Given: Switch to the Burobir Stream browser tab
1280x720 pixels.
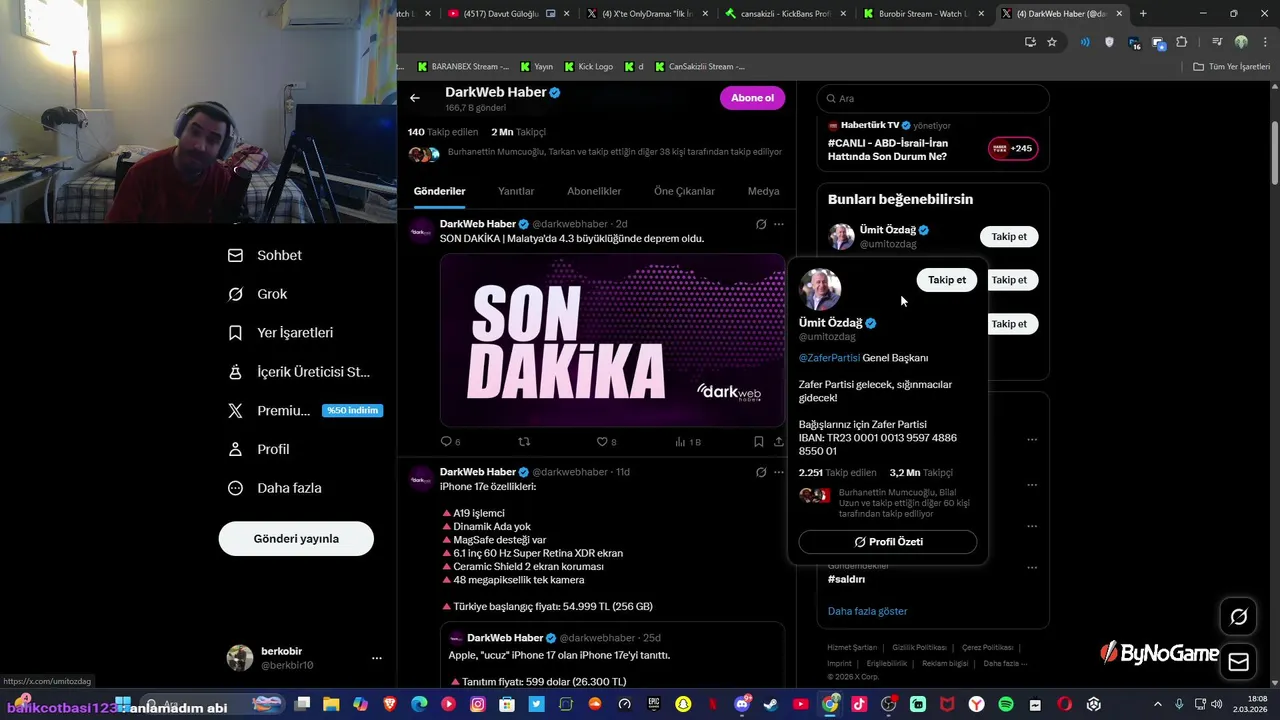Looking at the screenshot, I should click(922, 14).
